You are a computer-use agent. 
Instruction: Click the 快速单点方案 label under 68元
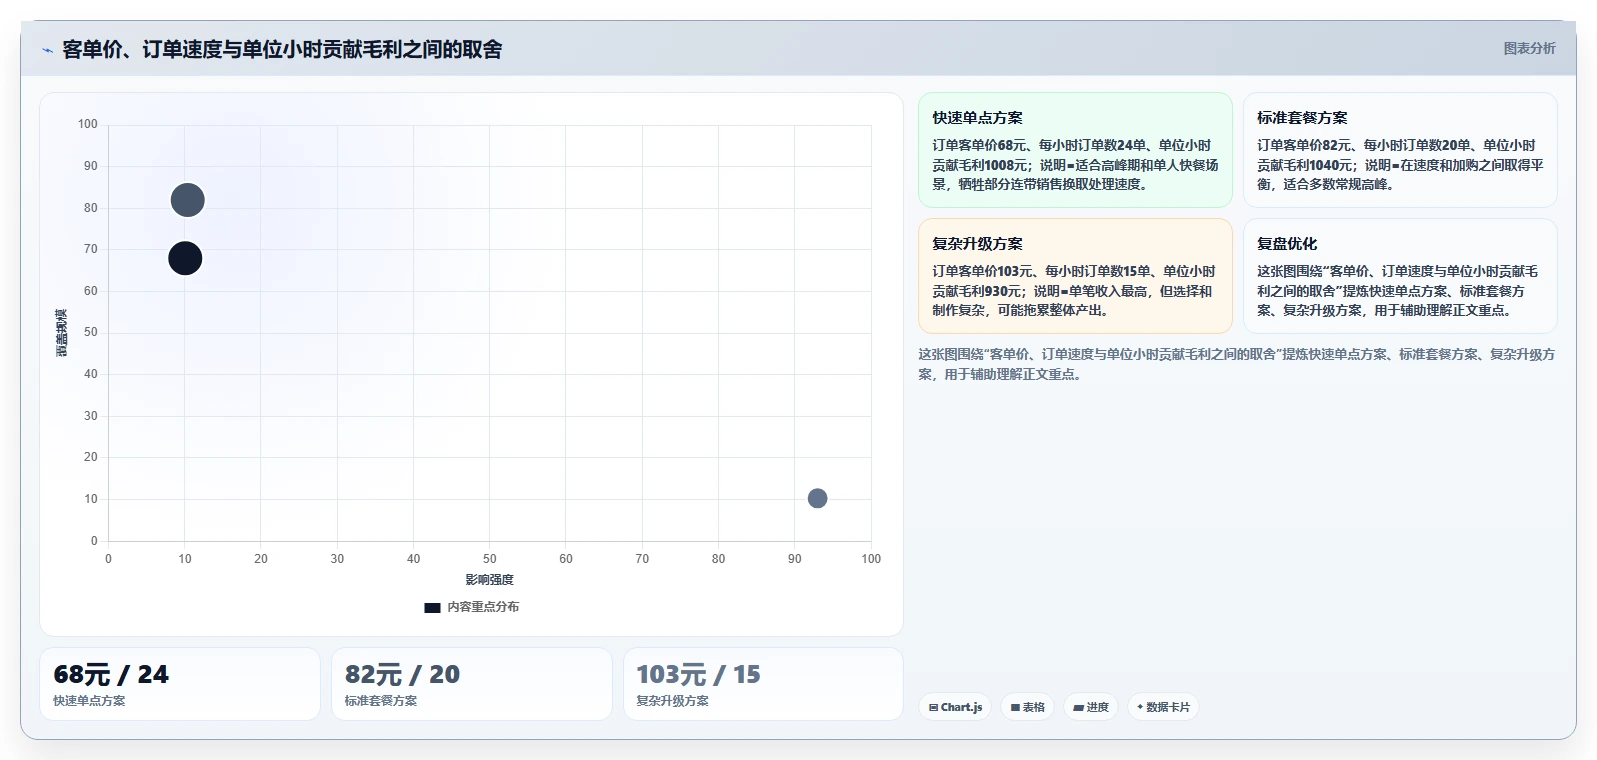pos(89,701)
